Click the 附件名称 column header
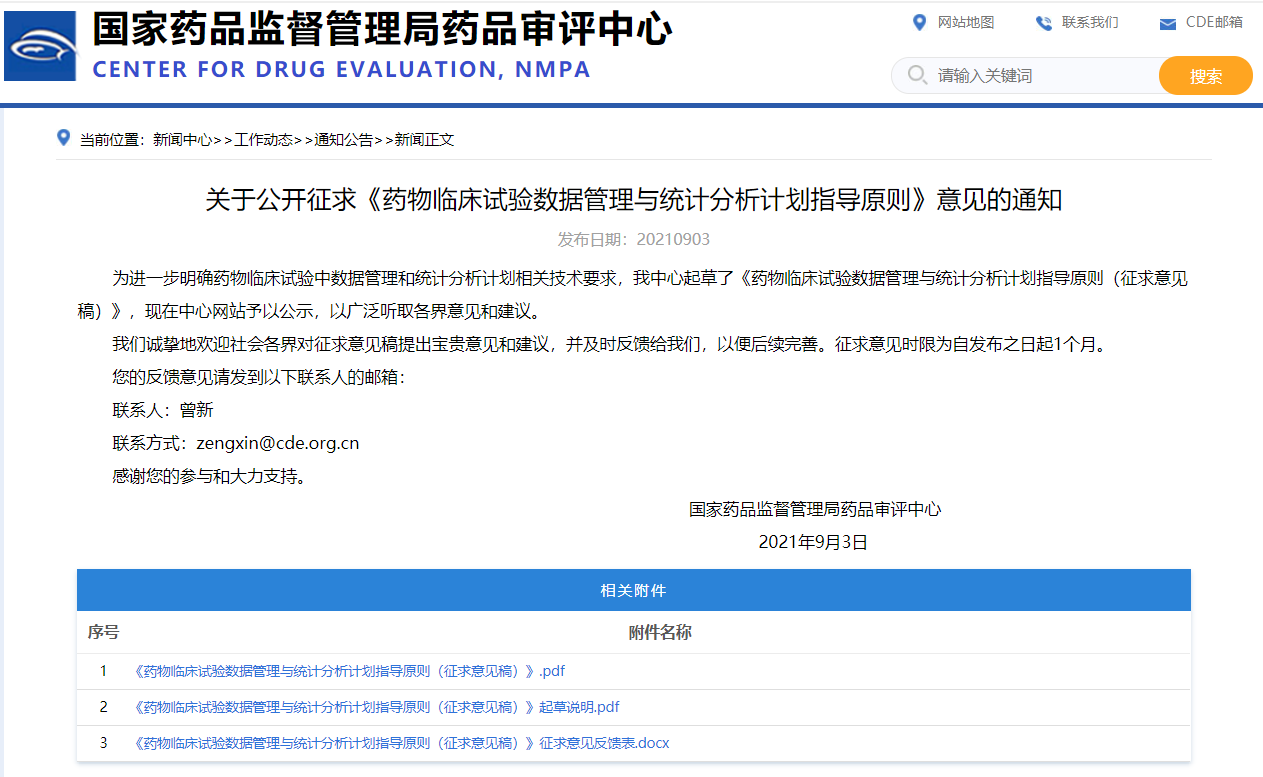Screen dimensions: 1263x777 (x=660, y=632)
